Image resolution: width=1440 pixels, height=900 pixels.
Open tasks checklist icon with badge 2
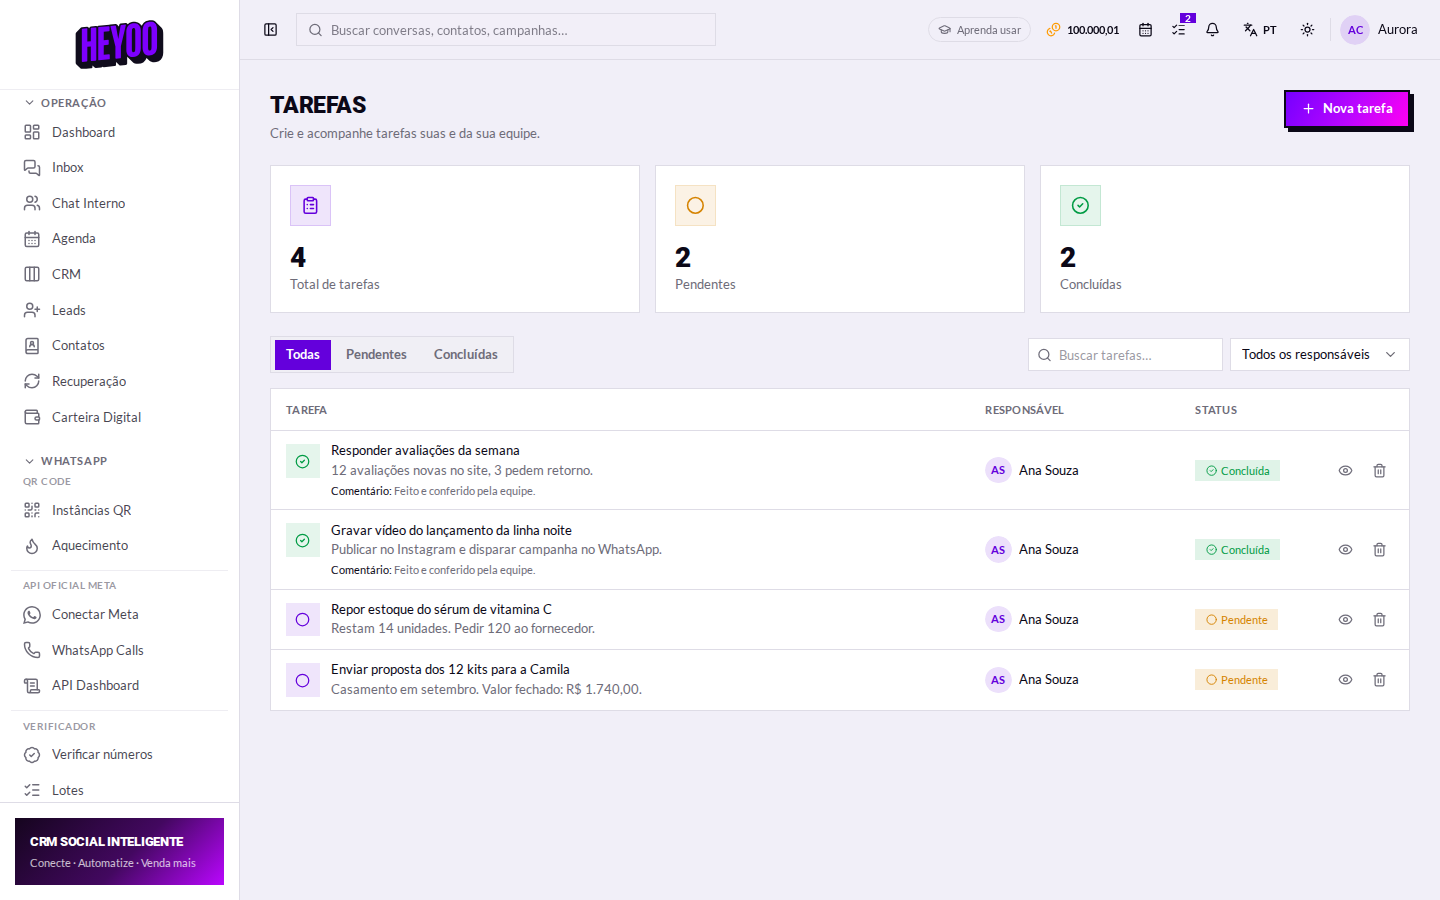(x=1179, y=30)
